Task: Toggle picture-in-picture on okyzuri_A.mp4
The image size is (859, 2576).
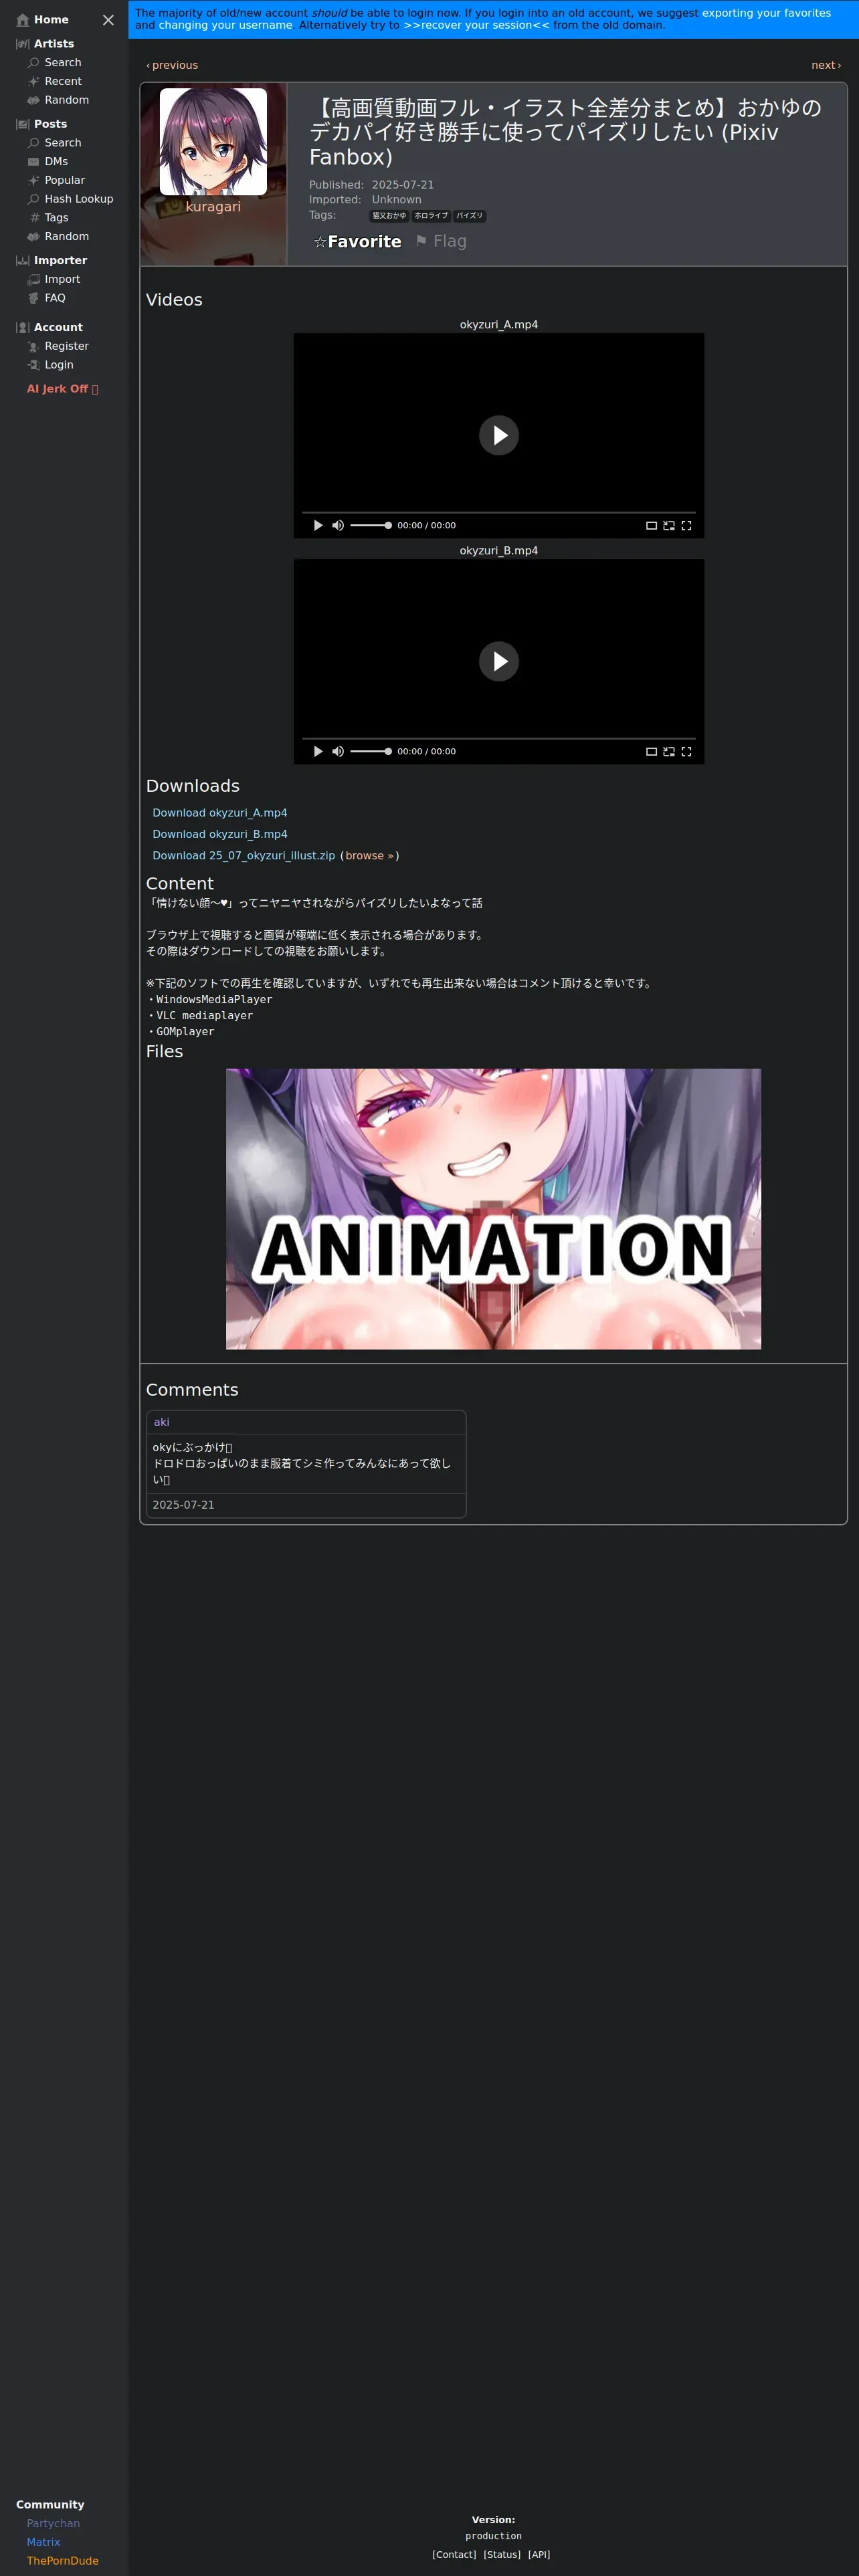Action: click(669, 525)
